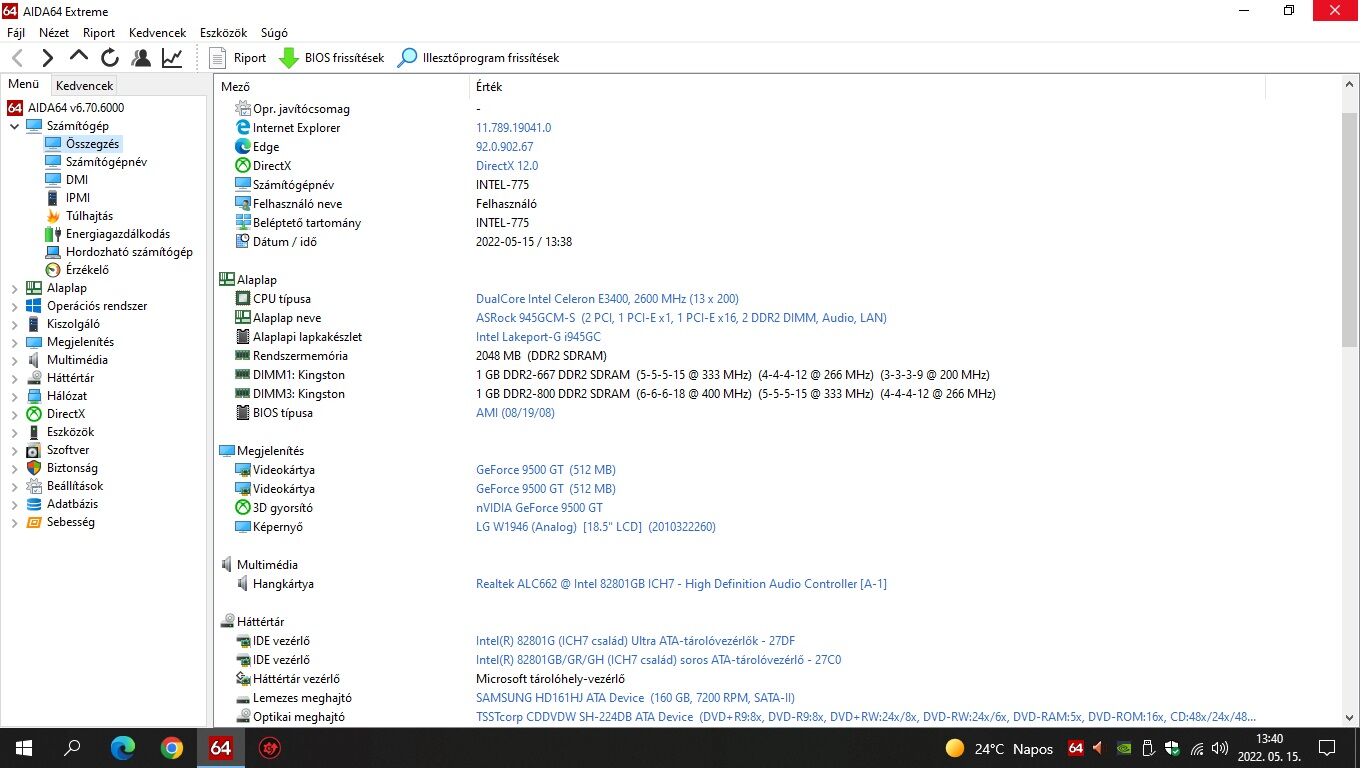1365x768 pixels.
Task: Expand the Megjelenítés tree node
Action: pyautogui.click(x=14, y=342)
